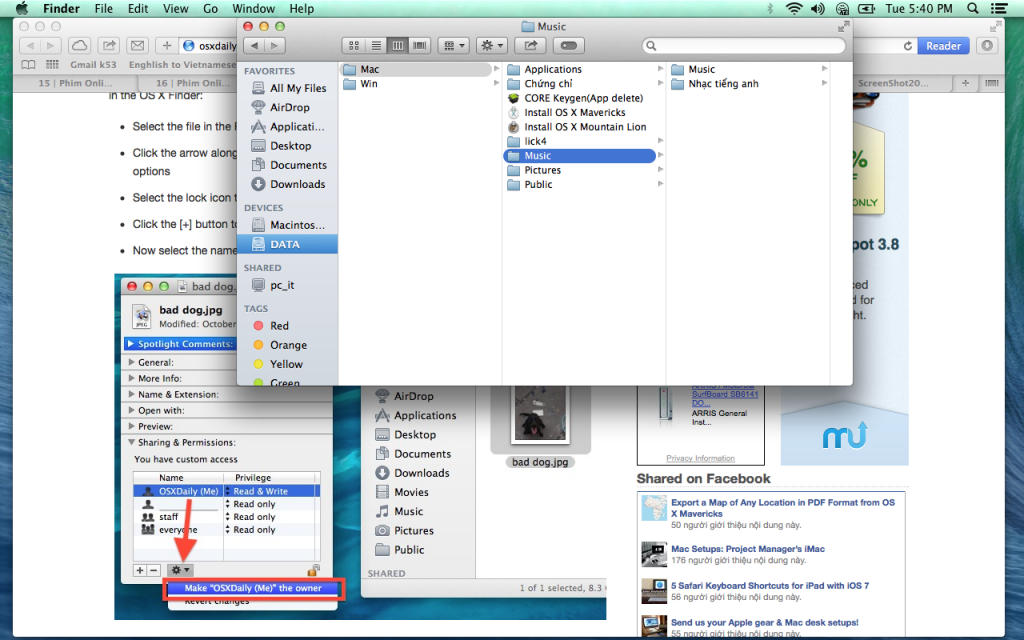
Task: Switch Finder to Cover Flow view
Action: [x=420, y=46]
